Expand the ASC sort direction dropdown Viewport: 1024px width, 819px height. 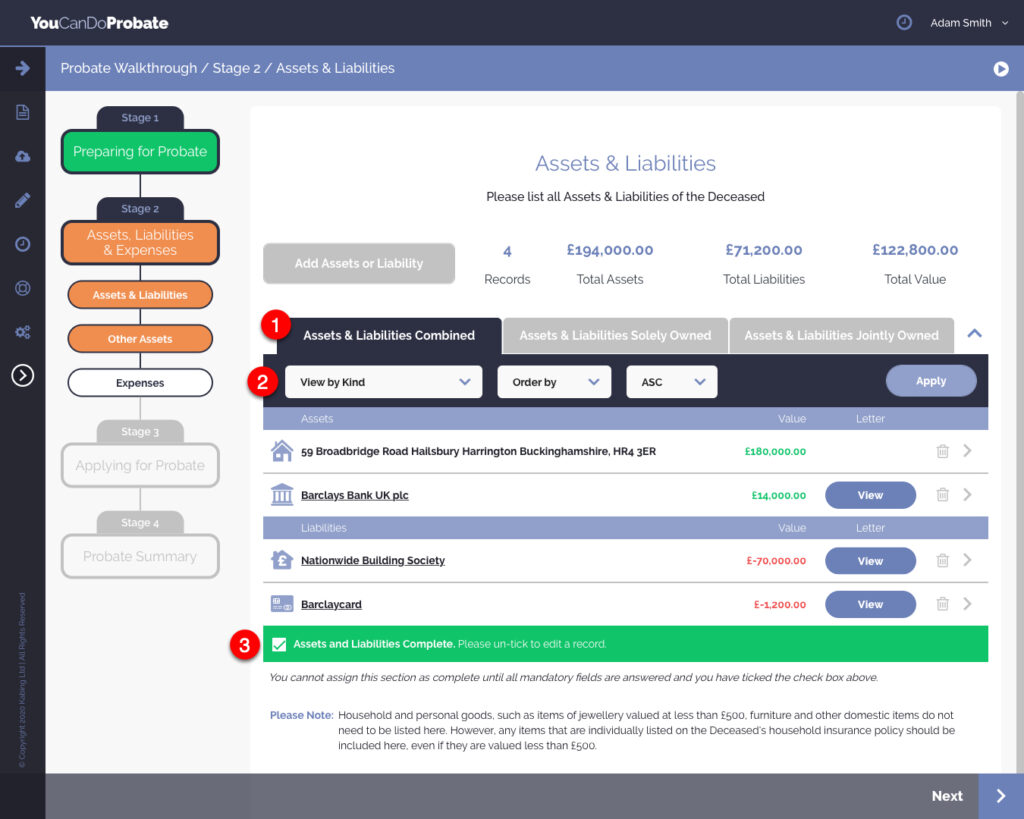coord(671,382)
